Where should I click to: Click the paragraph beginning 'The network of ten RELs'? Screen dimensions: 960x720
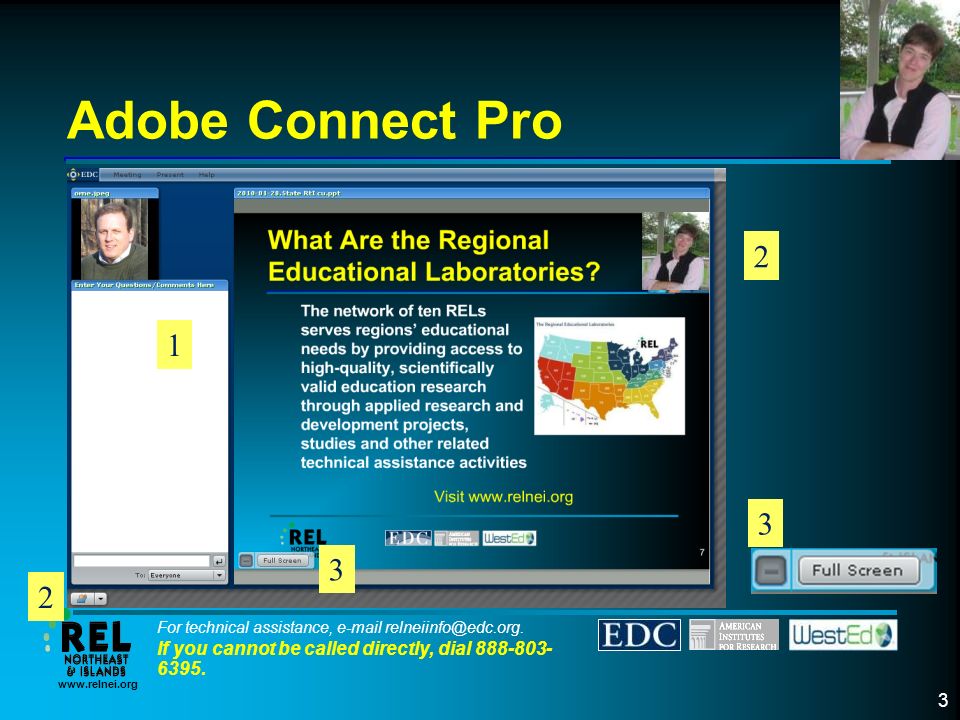413,386
